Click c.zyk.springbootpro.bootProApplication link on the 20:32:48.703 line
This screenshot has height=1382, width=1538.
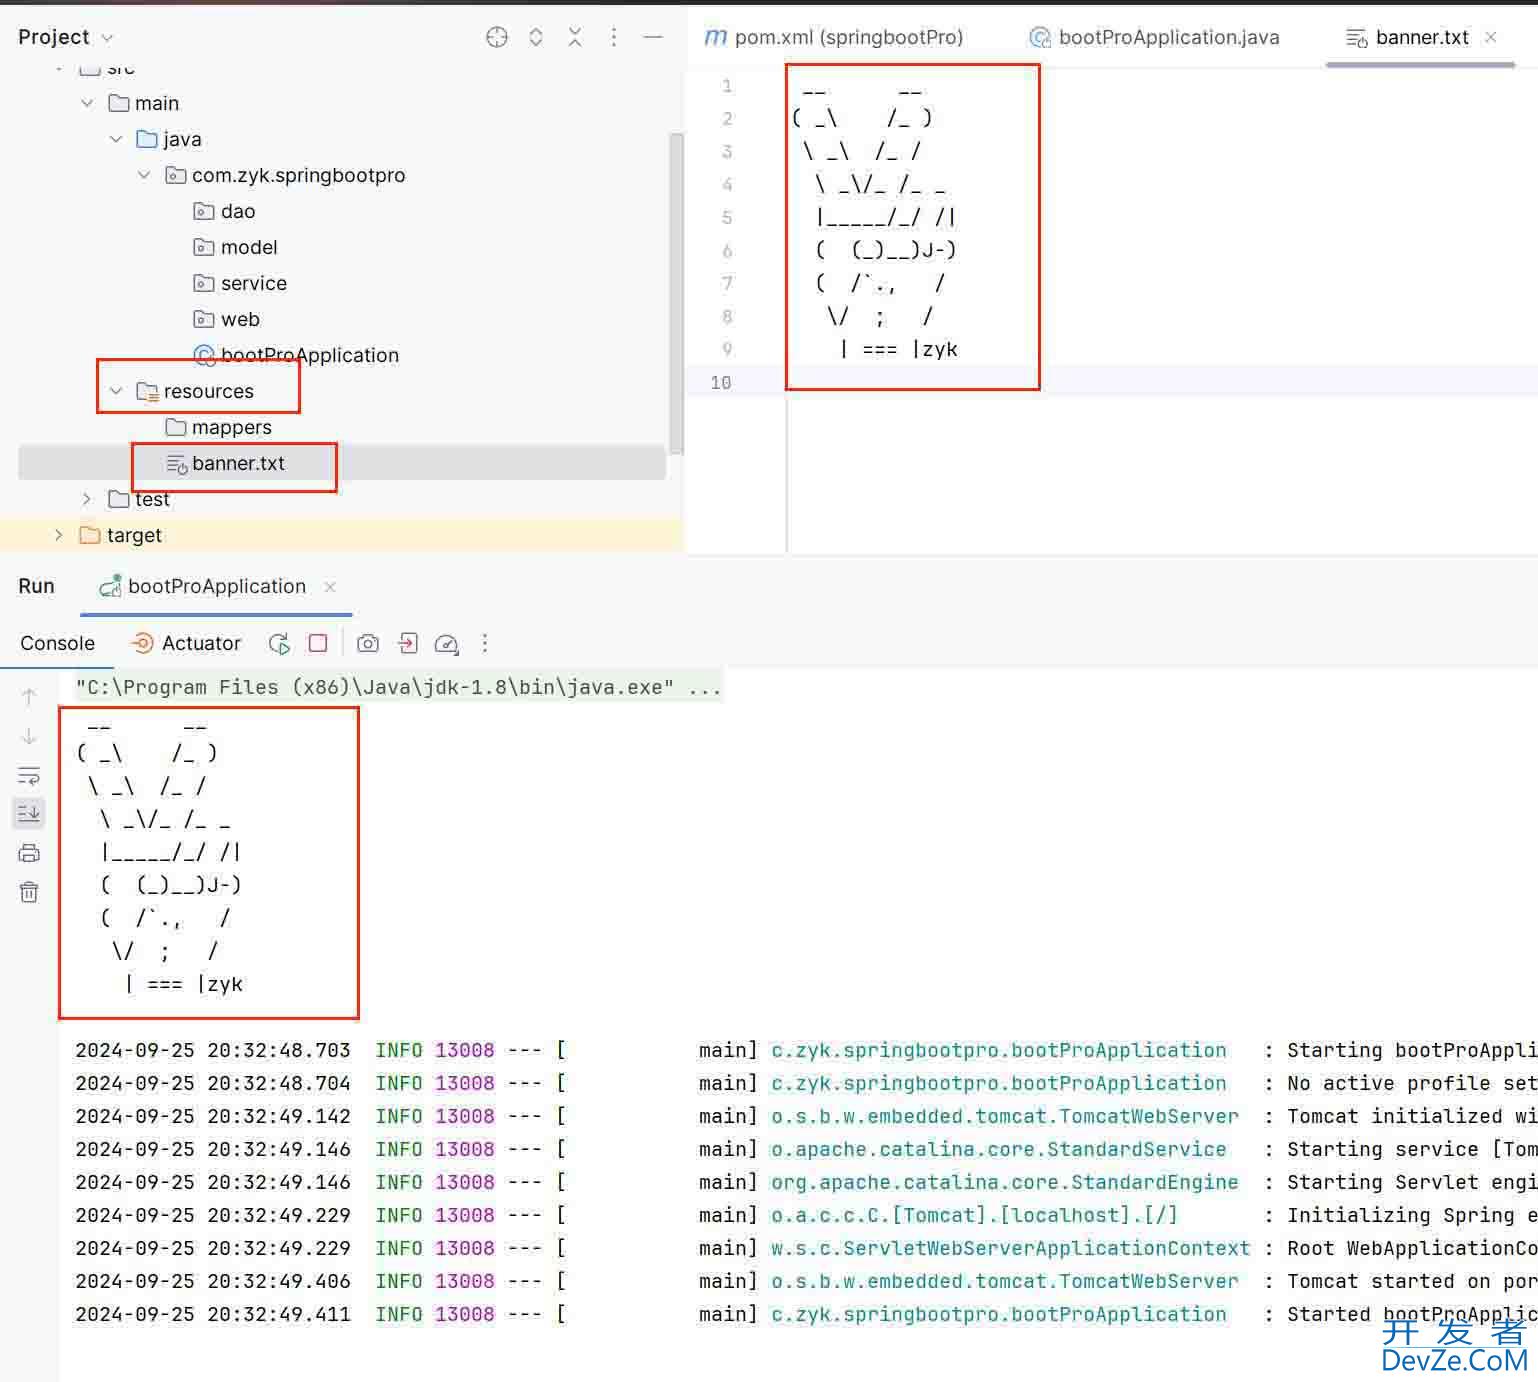tap(998, 1050)
